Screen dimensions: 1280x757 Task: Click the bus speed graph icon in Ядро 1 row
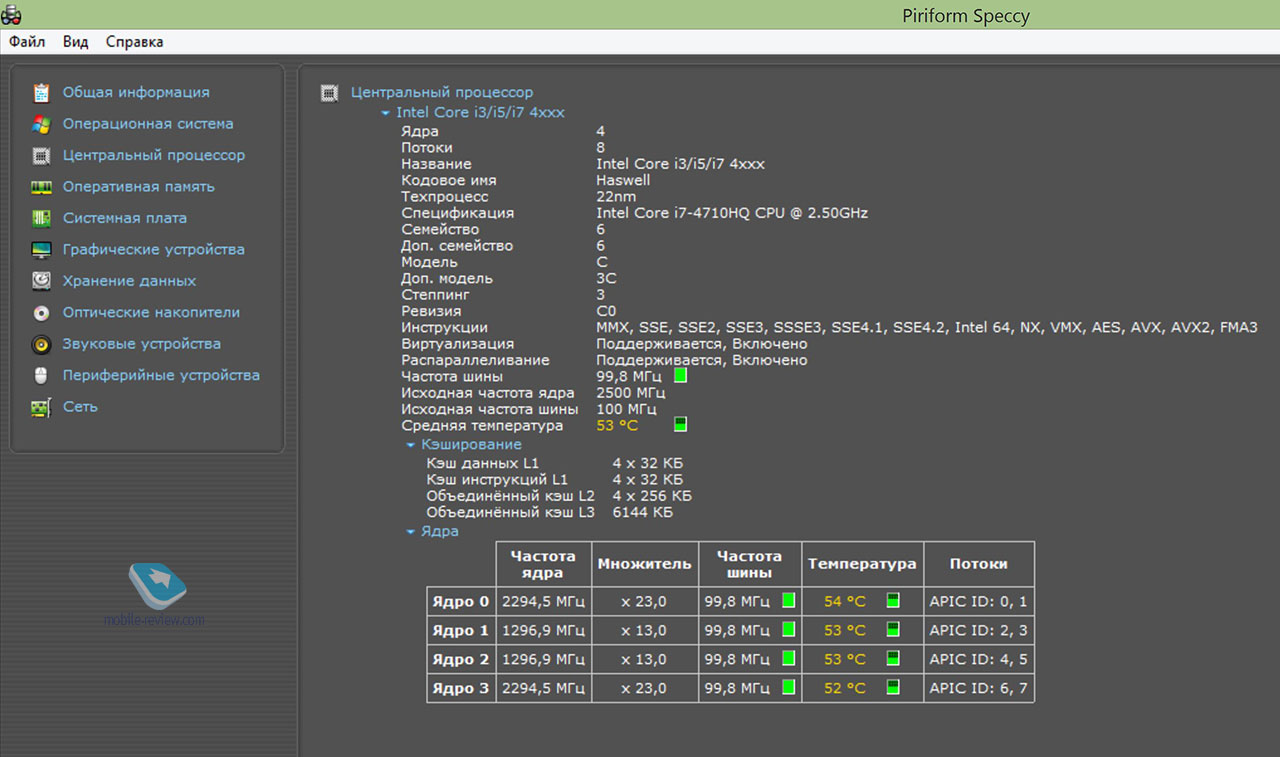point(788,630)
